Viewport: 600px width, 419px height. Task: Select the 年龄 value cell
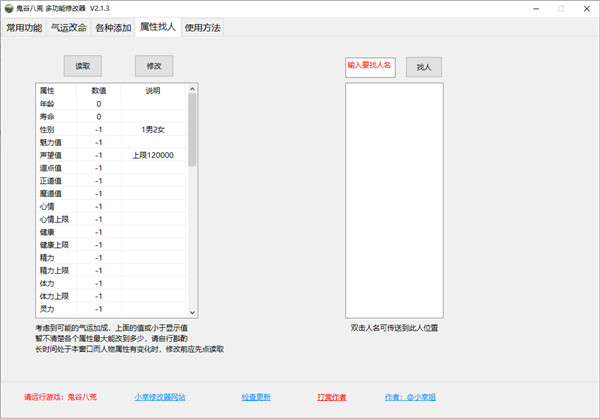pyautogui.click(x=99, y=104)
